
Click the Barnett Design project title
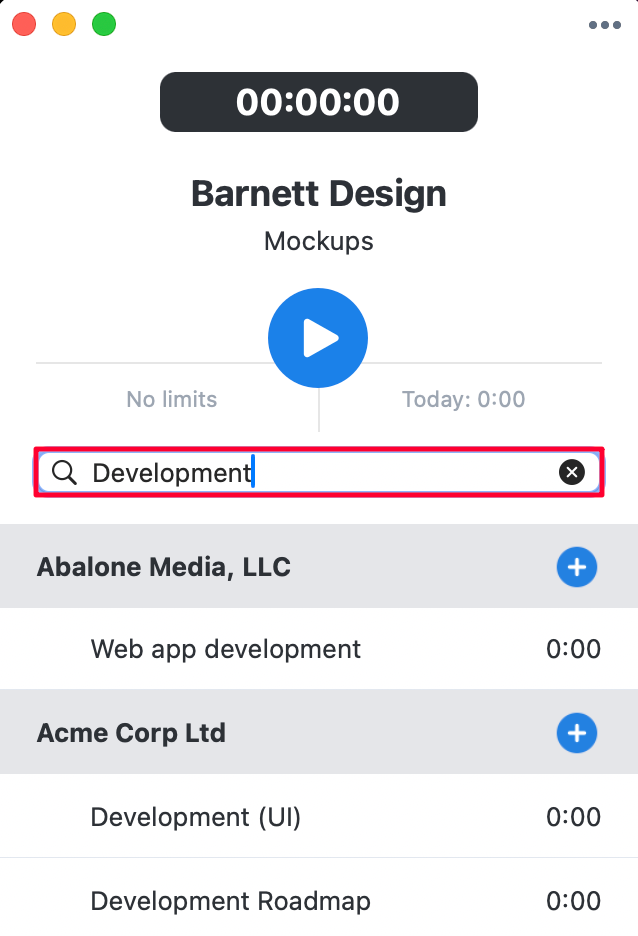[x=319, y=194]
